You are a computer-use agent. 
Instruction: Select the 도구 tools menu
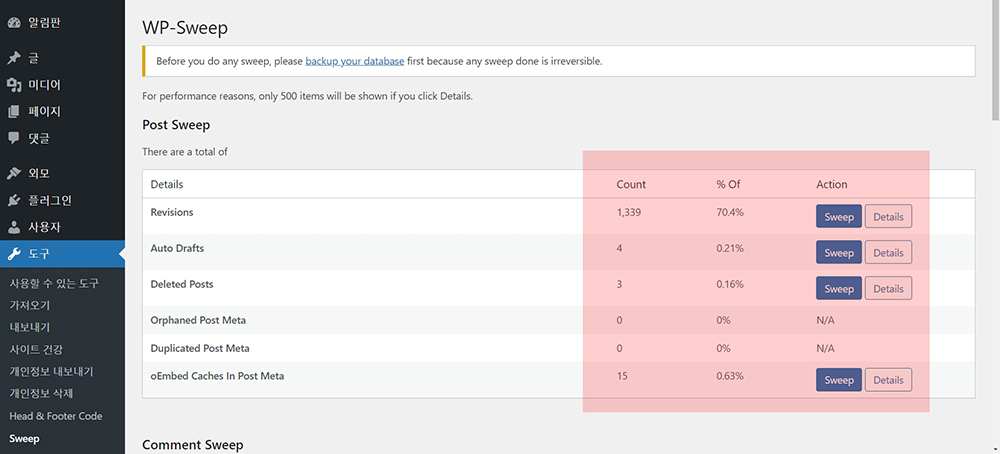[62, 254]
